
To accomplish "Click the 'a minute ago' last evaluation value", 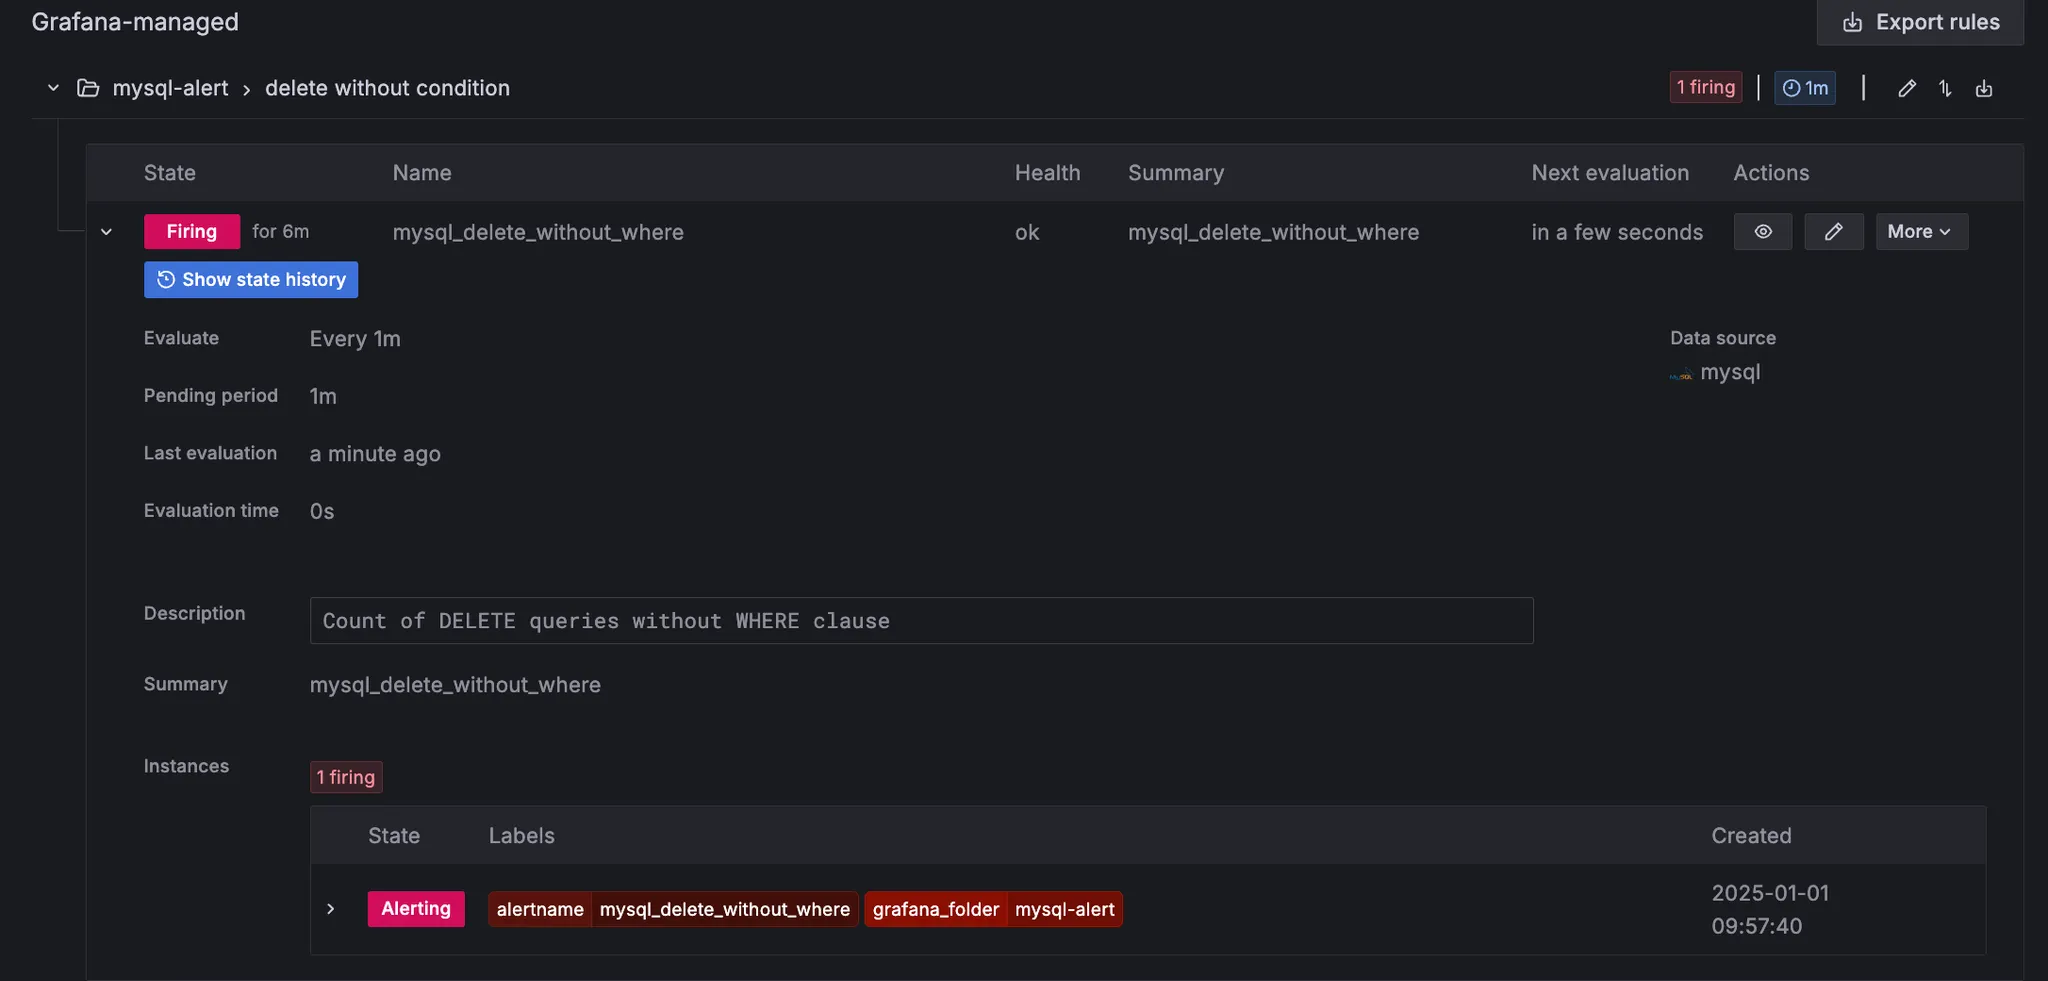I will pyautogui.click(x=375, y=454).
